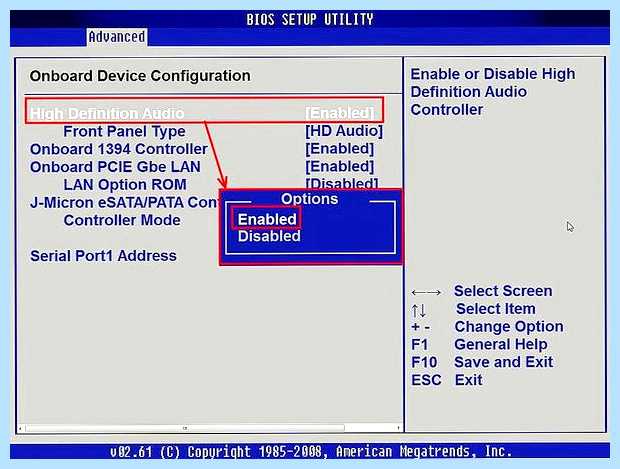
Task: Click the horizontal scrollbar's right arrow
Action: [398, 428]
